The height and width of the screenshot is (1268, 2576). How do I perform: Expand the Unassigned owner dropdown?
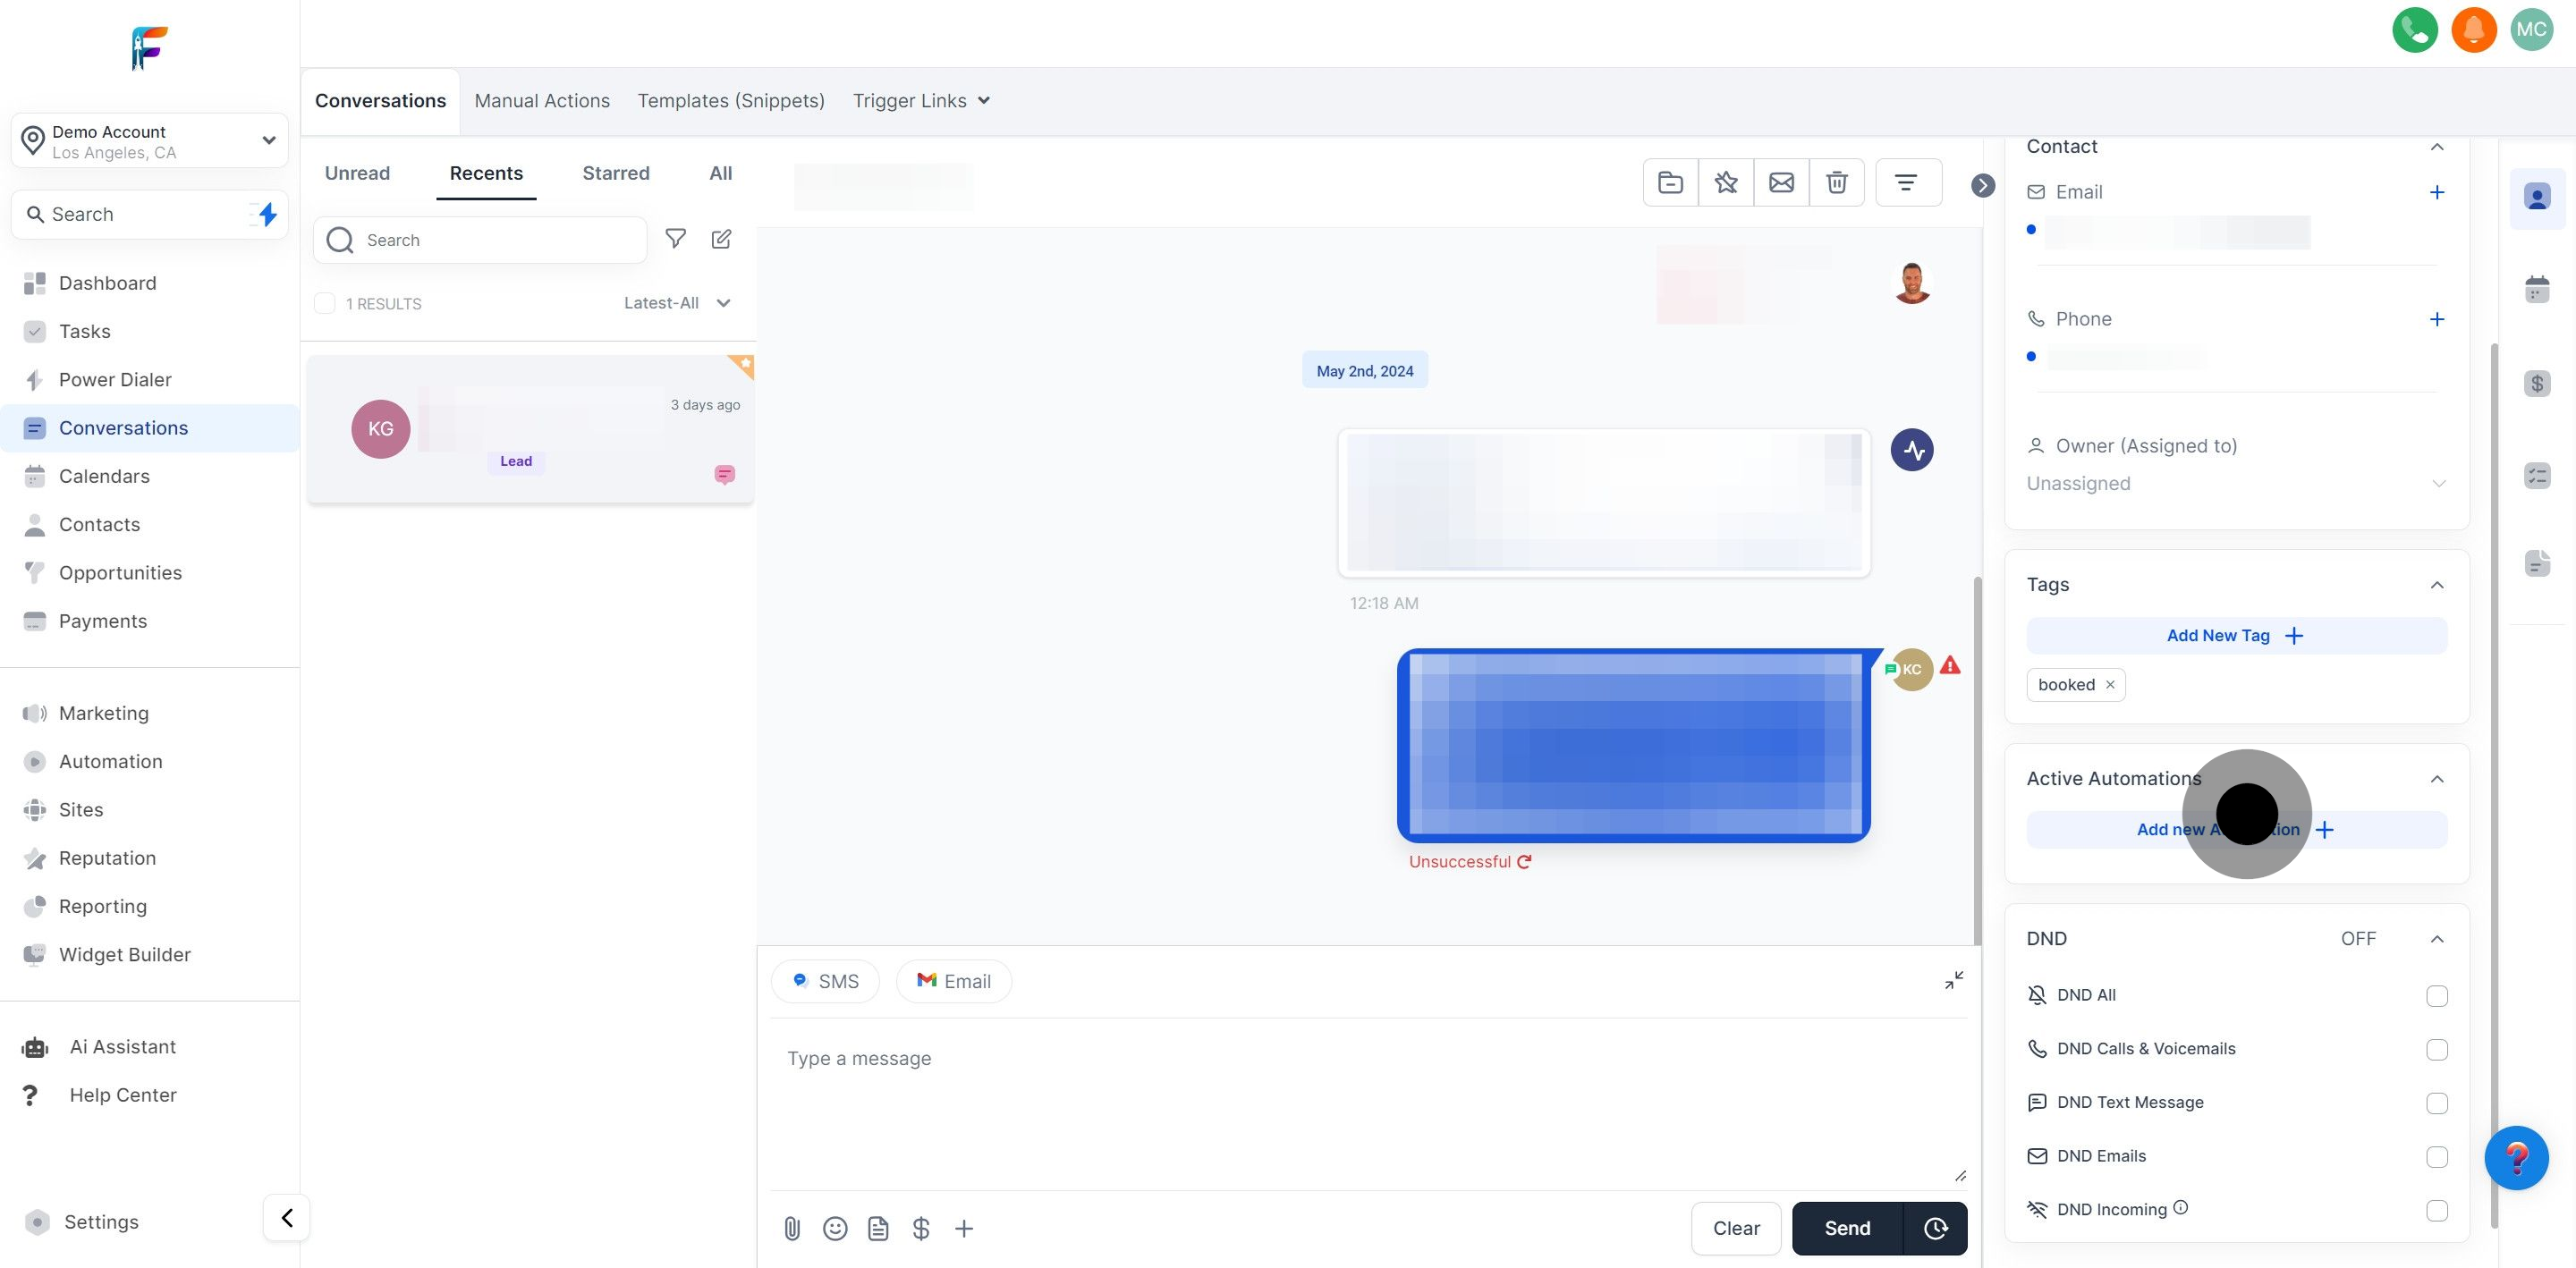(x=2440, y=483)
